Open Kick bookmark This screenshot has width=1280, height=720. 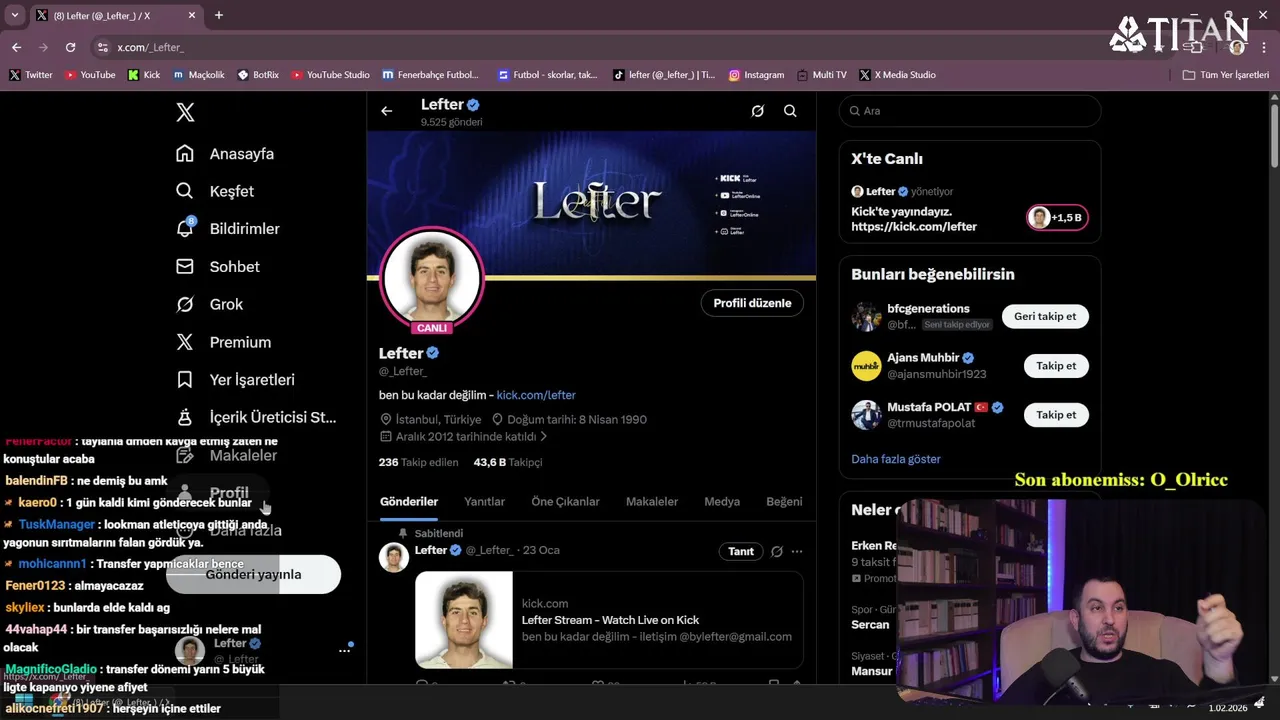(144, 75)
